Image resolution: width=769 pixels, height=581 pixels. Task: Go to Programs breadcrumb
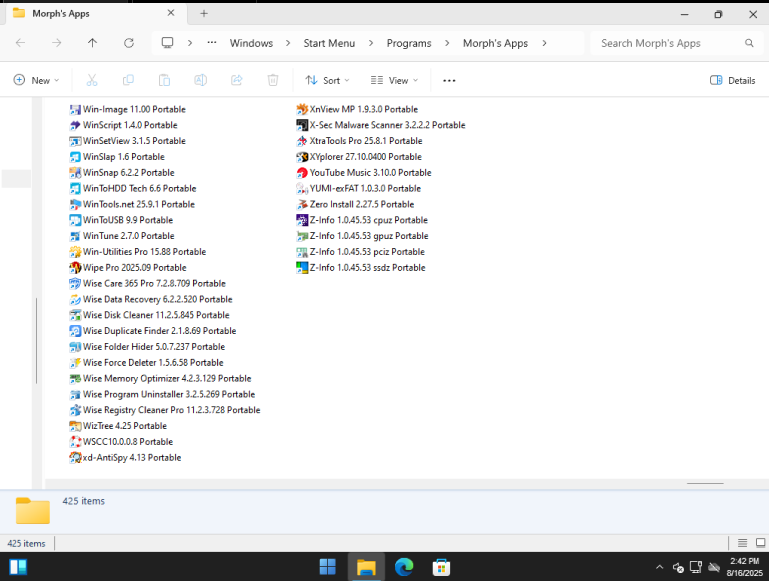click(x=409, y=43)
